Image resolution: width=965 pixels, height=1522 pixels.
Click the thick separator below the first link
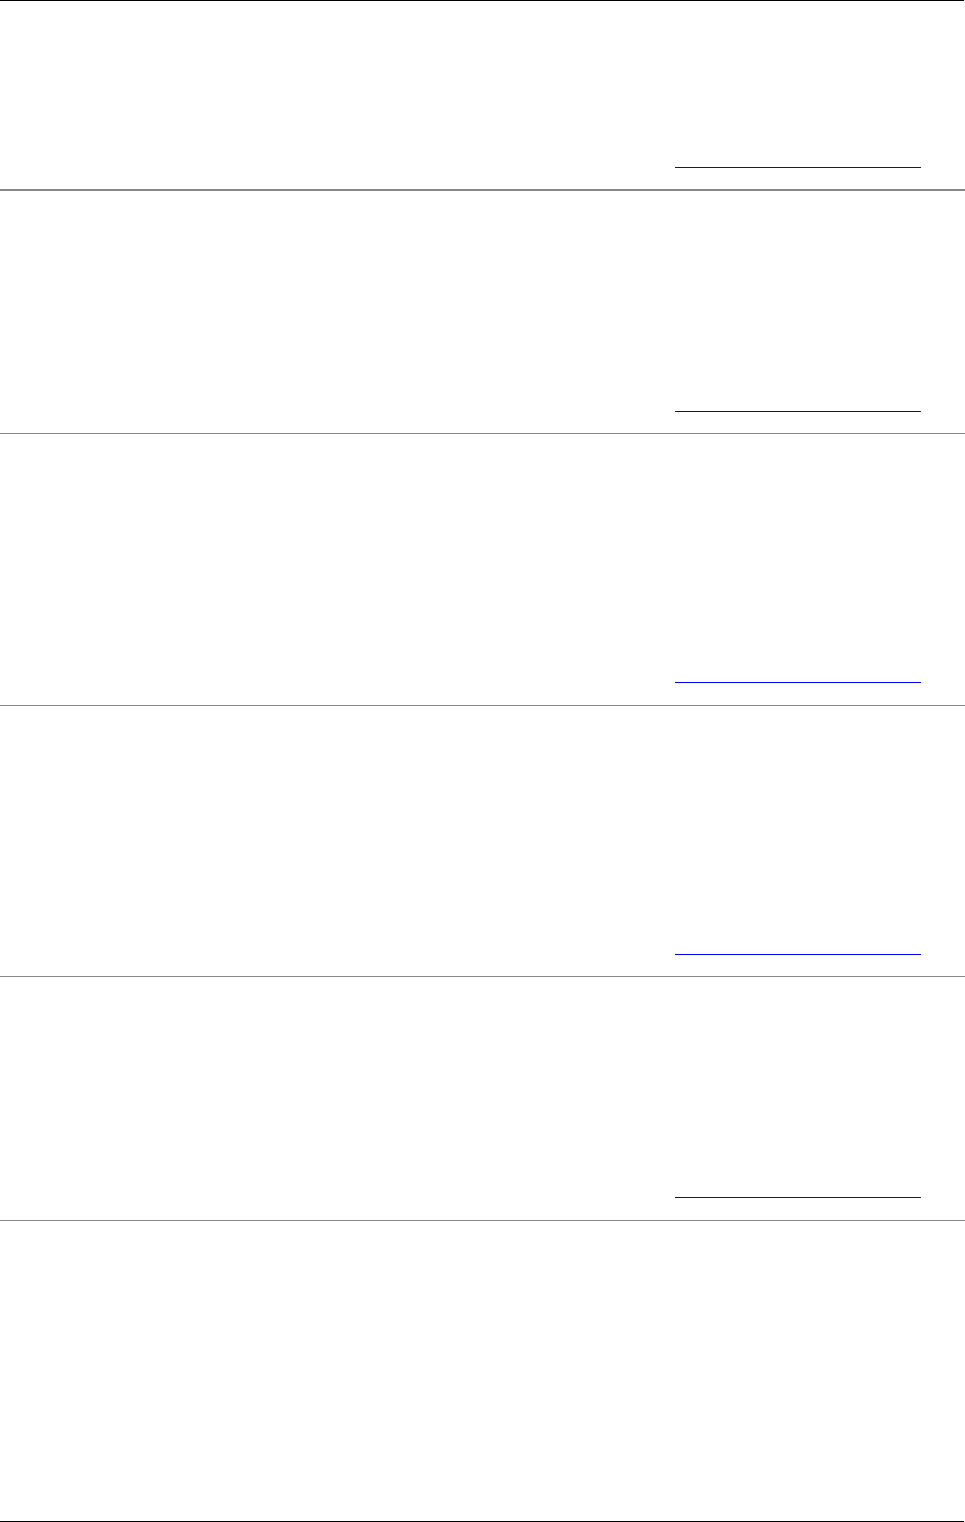482,190
